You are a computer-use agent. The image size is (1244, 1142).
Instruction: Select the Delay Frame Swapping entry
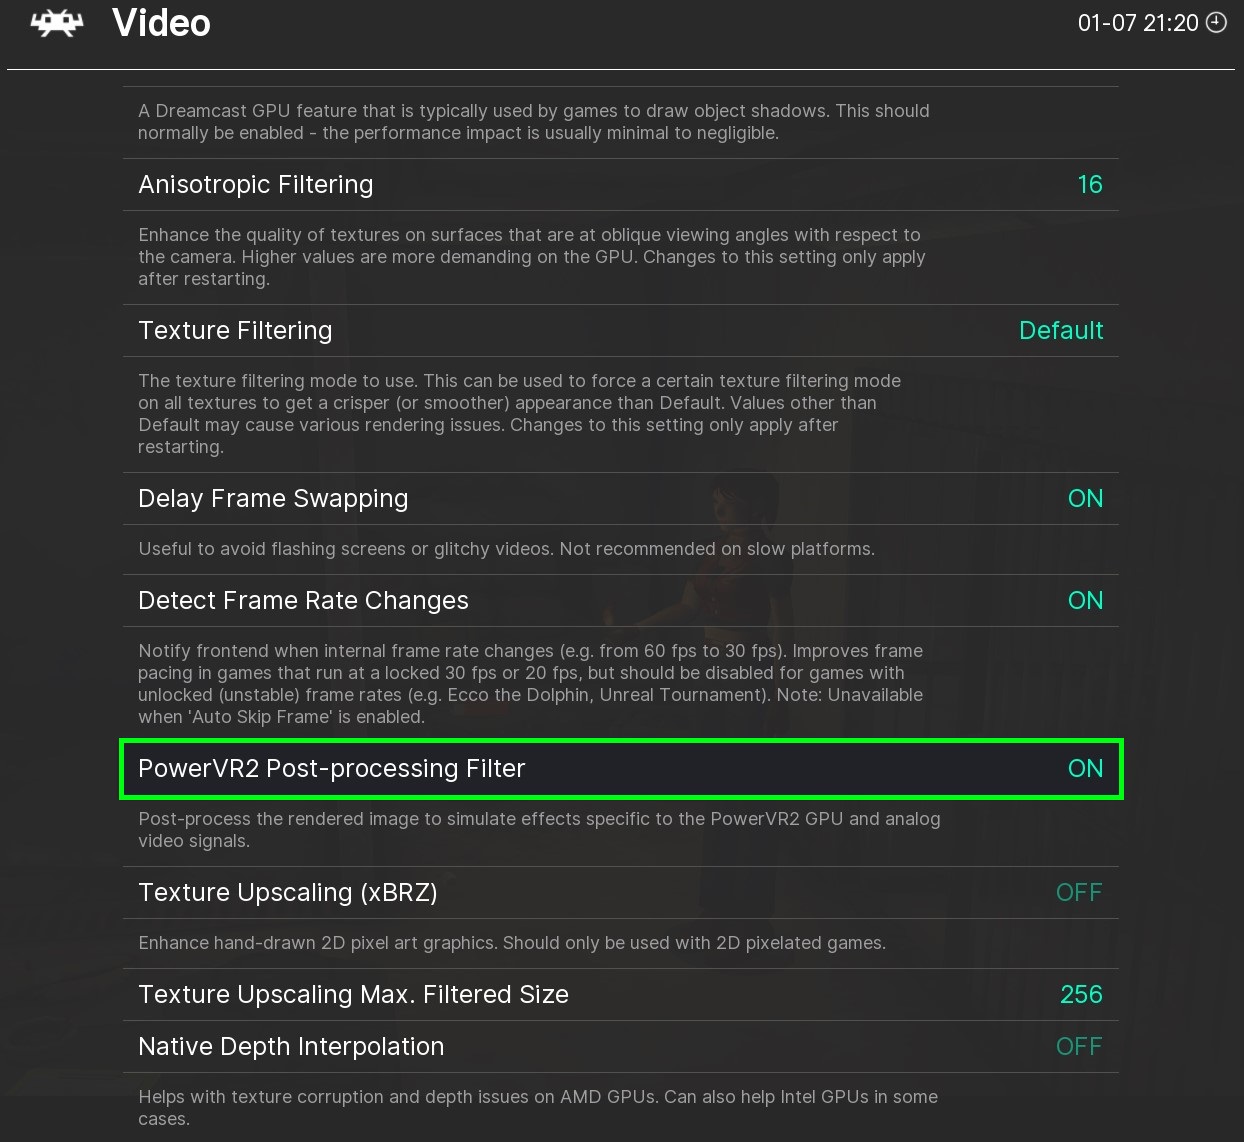273,498
